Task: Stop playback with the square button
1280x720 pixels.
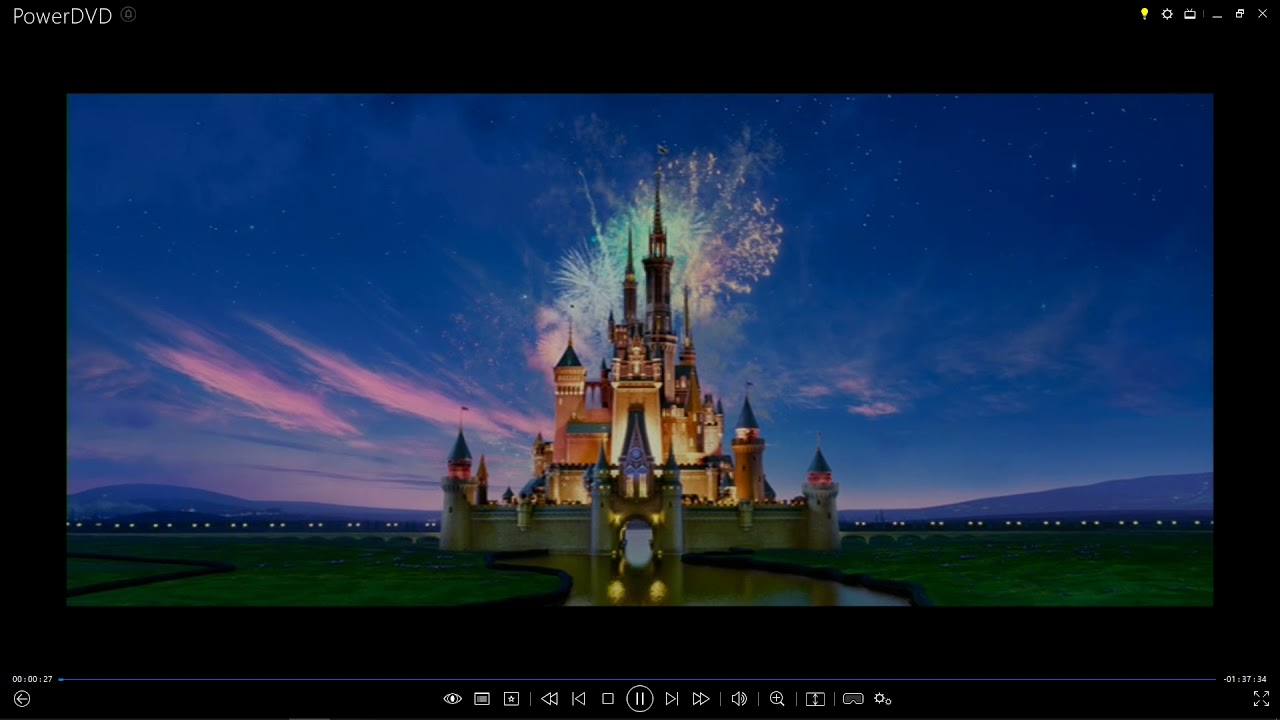Action: point(607,699)
